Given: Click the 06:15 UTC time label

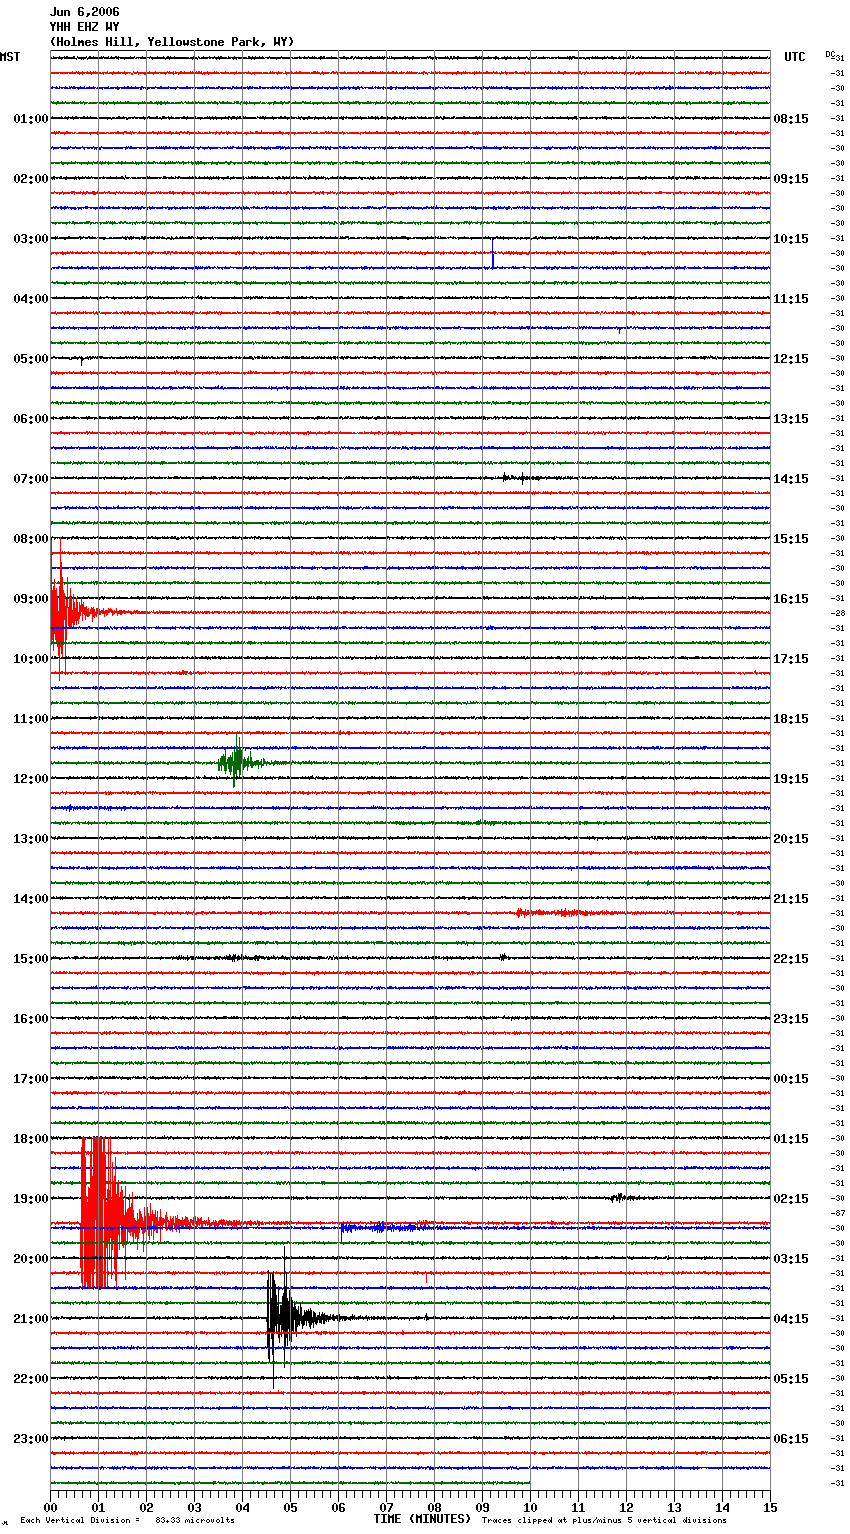Looking at the screenshot, I should [791, 1439].
